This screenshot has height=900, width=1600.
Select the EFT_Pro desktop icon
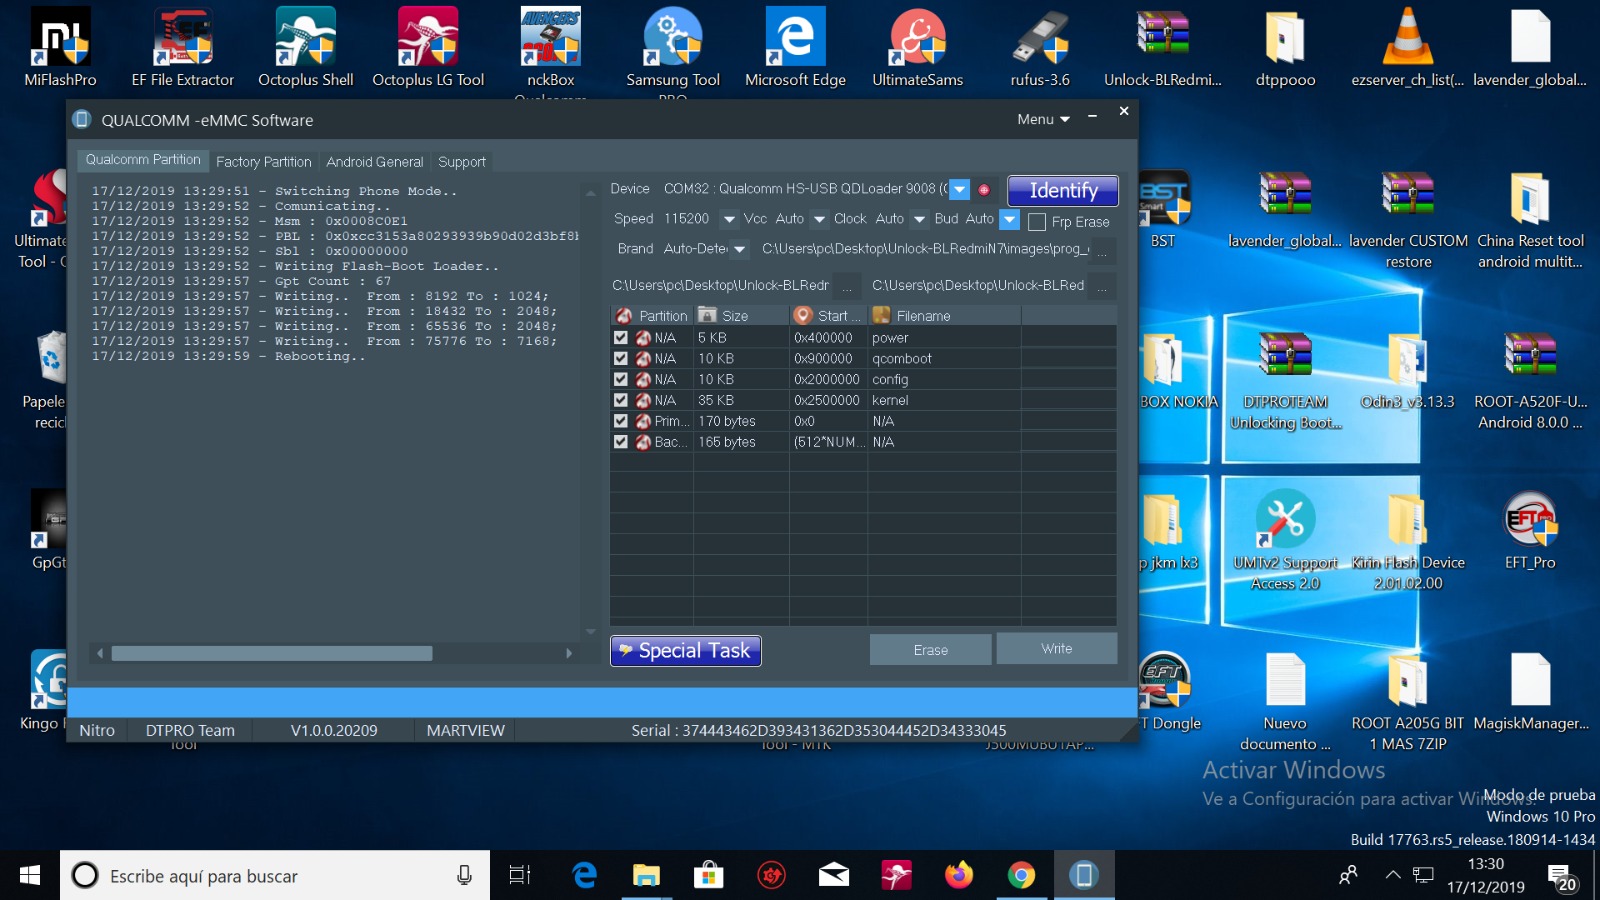click(x=1530, y=530)
